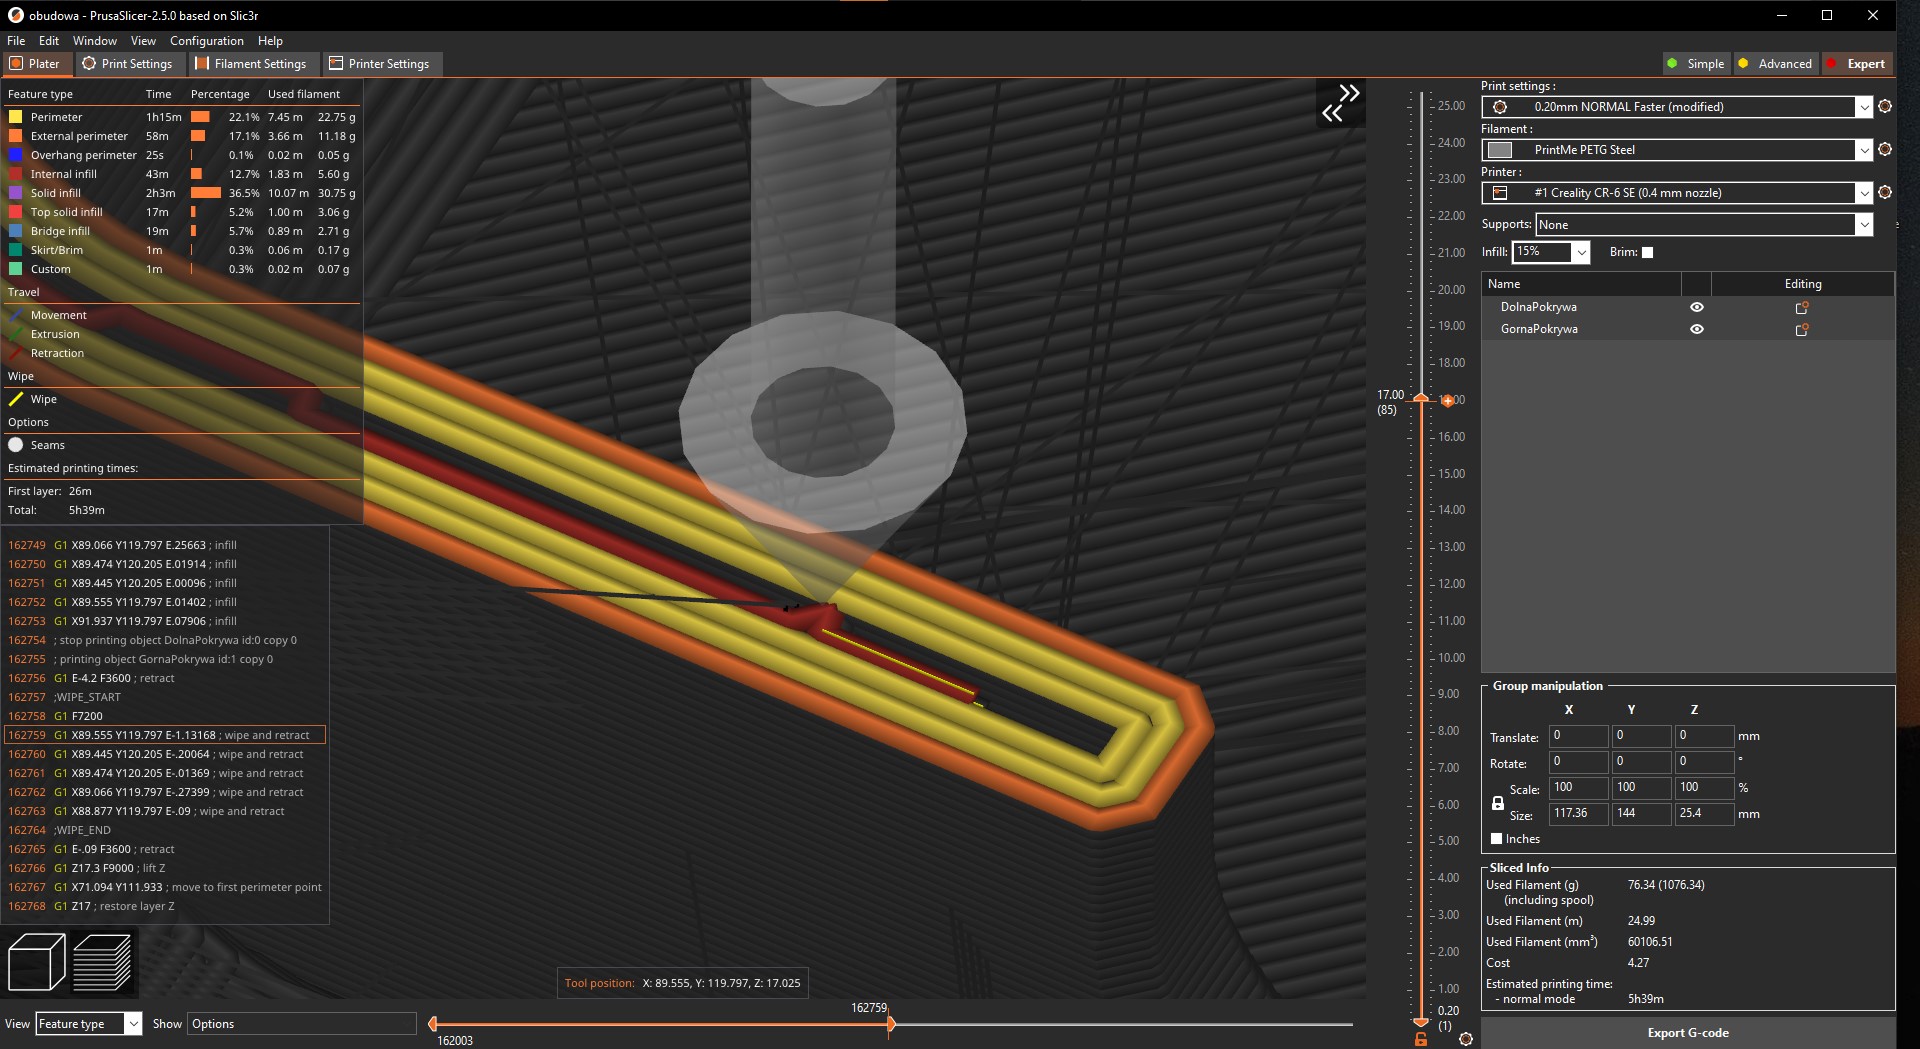Toggle Bridge infill feature swatch
Viewport: 1920px width, 1049px height.
pos(15,231)
